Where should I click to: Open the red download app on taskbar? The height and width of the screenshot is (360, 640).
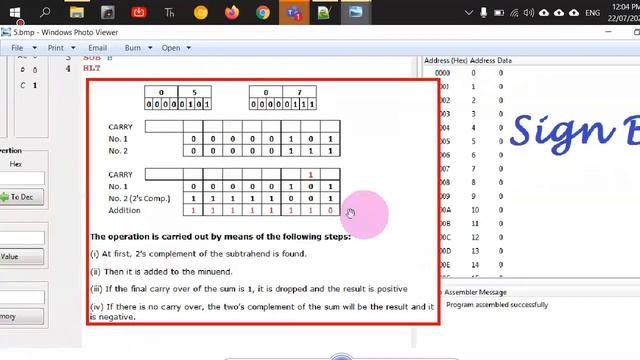tap(139, 12)
